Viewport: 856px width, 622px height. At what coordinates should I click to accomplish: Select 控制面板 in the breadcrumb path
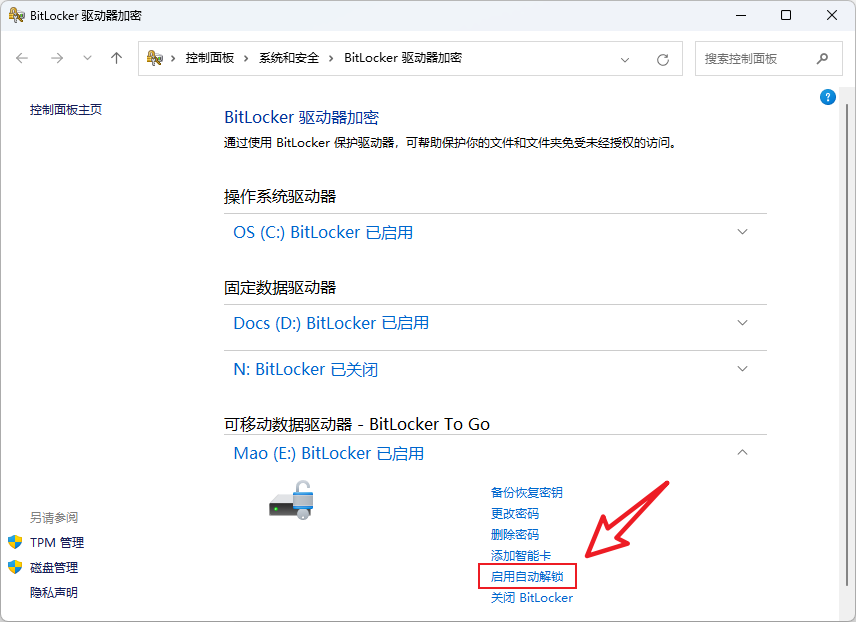click(209, 58)
